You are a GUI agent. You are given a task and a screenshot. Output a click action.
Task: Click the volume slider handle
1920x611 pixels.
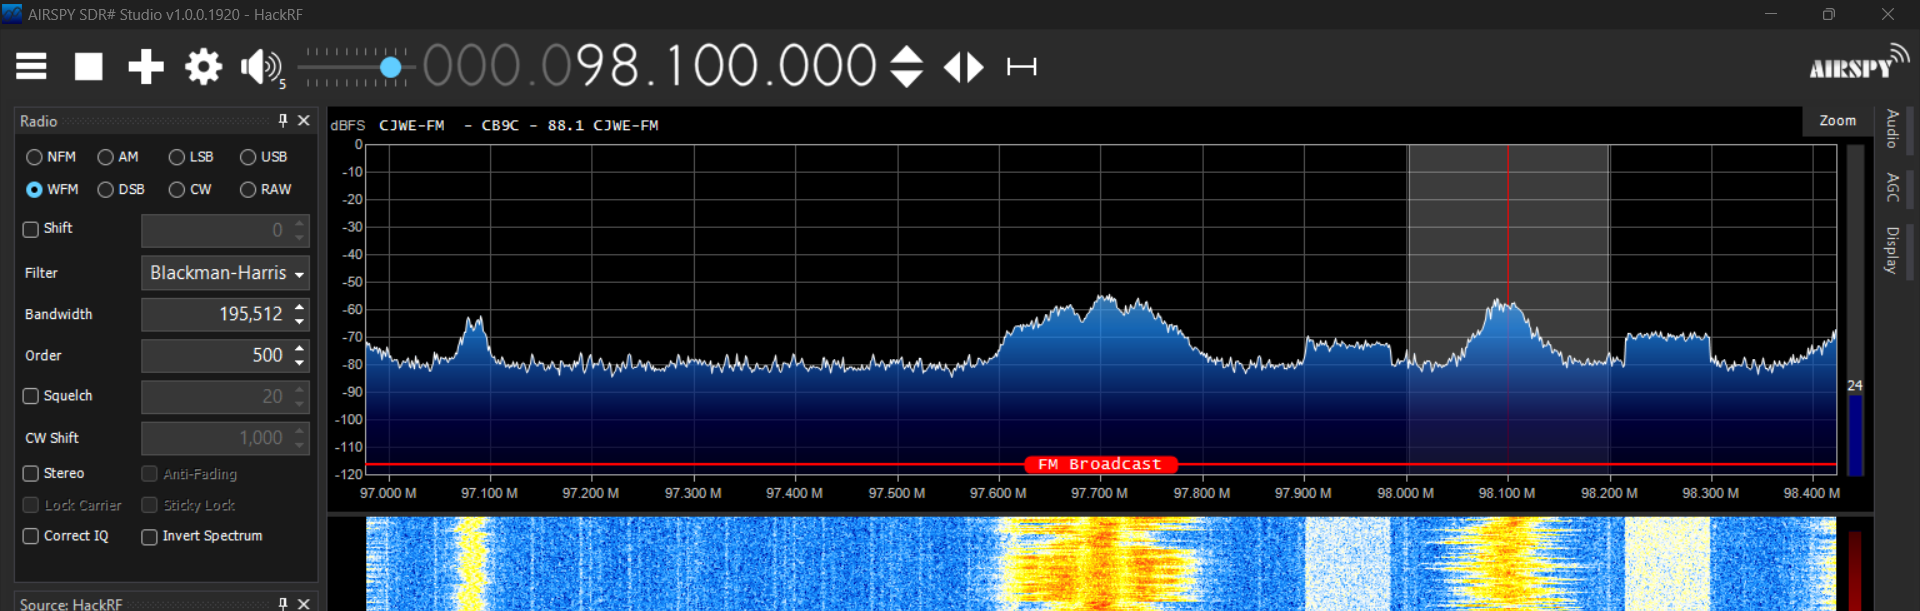(x=391, y=67)
